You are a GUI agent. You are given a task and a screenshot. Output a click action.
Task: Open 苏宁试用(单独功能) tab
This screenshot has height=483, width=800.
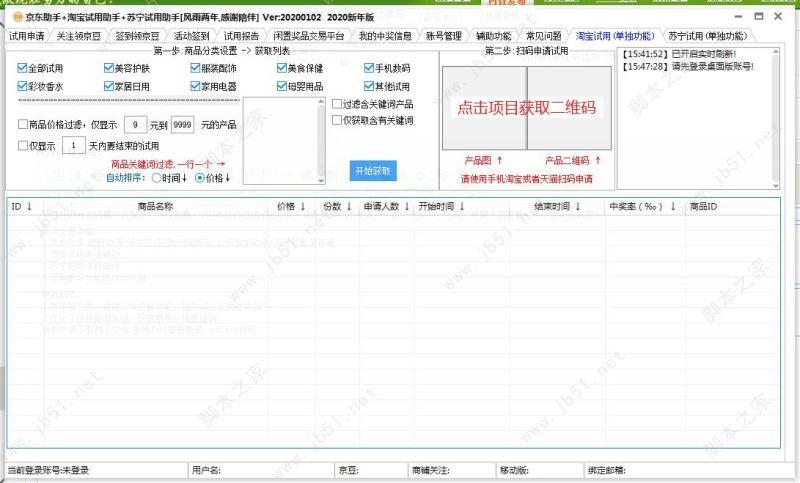[x=707, y=36]
